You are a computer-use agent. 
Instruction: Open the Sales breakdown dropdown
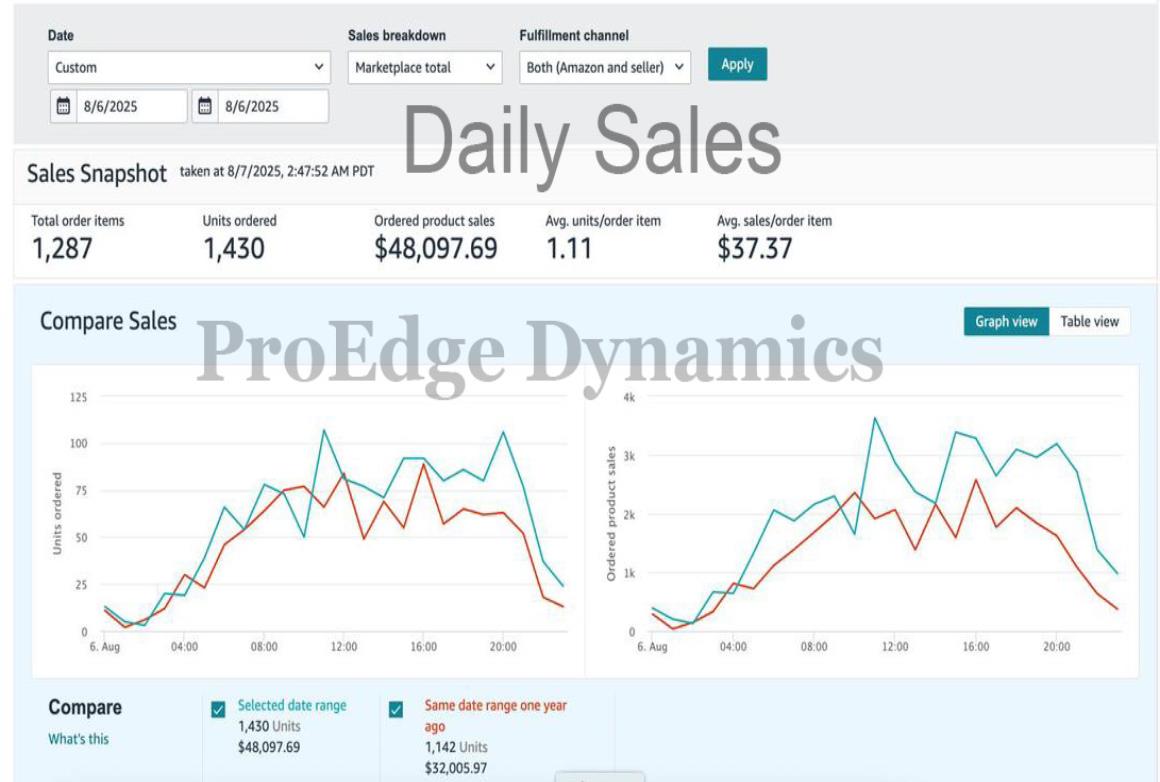(x=425, y=68)
